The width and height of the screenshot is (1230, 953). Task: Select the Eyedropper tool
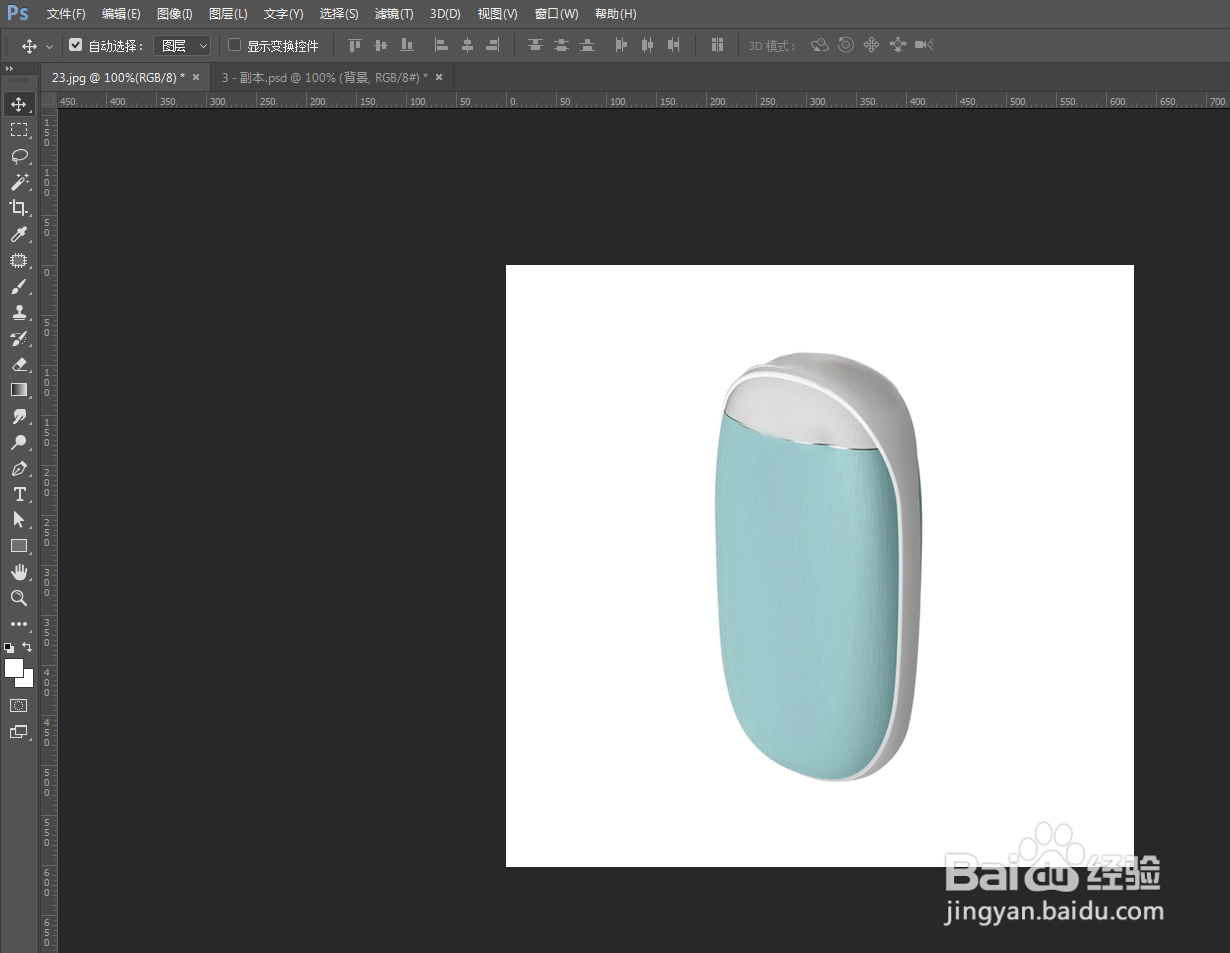tap(19, 234)
